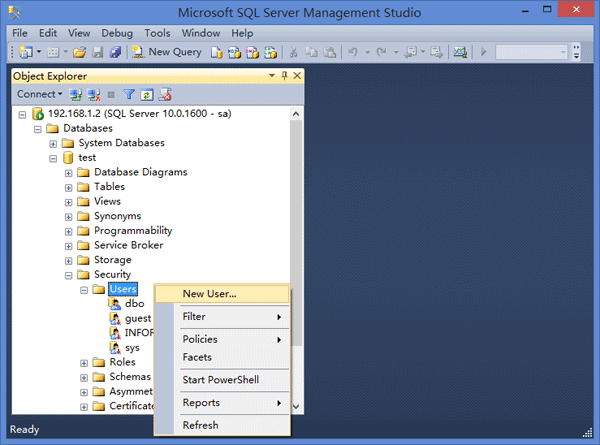Click the Save All icon in toolbar
This screenshot has height=445, width=600.
click(x=115, y=52)
